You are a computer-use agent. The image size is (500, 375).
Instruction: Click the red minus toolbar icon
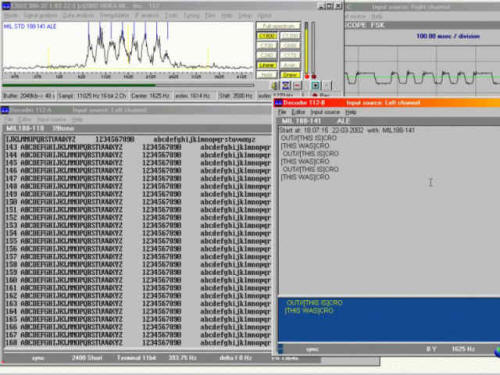(297, 85)
